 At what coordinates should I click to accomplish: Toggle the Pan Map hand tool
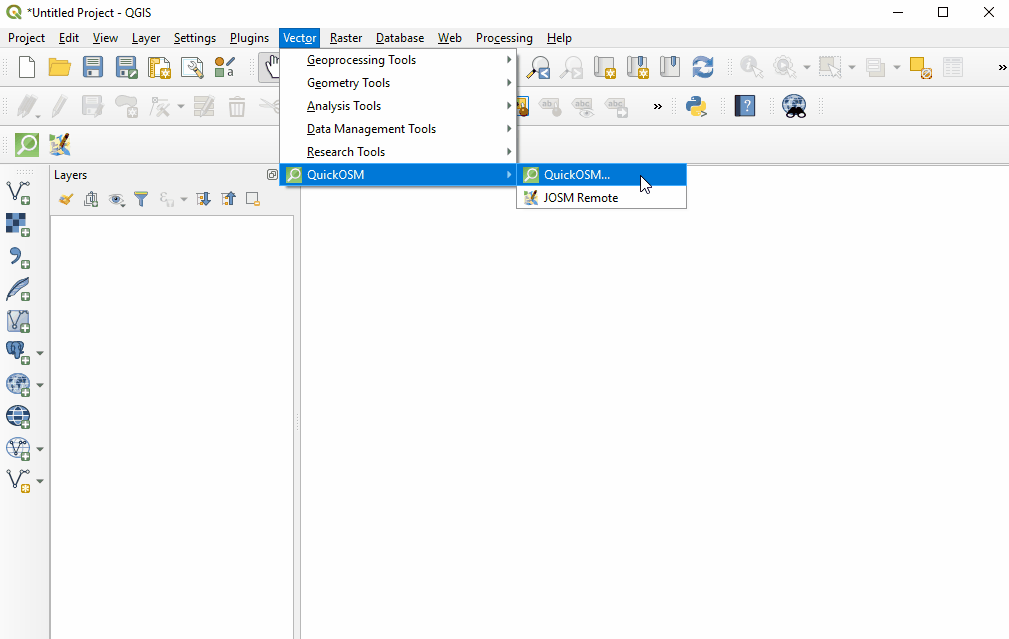click(x=270, y=67)
